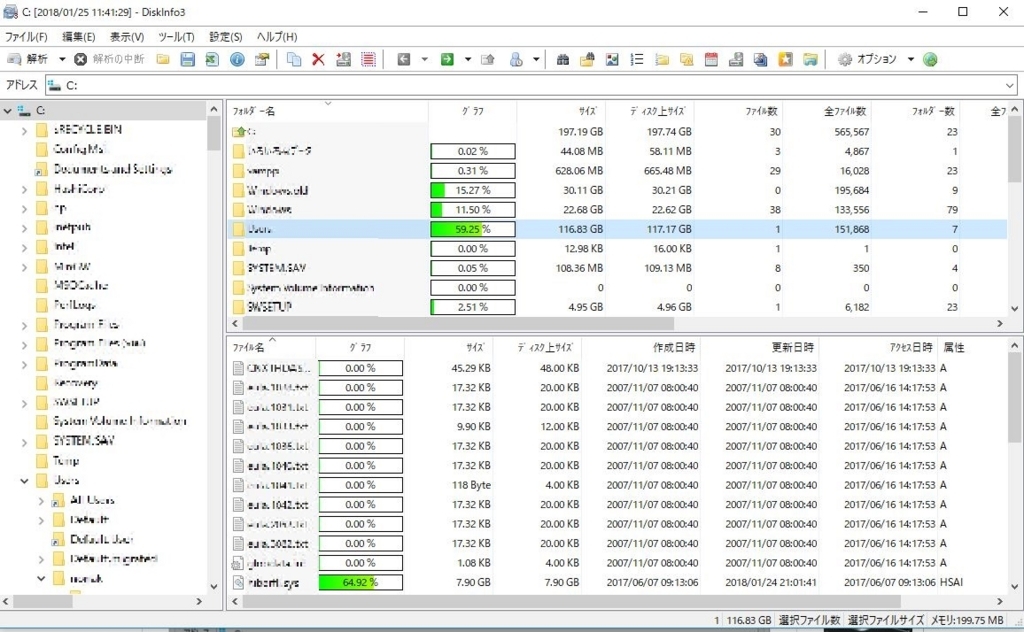Select the xampp folder row
Screen dimensions: 1024x632
click(x=617, y=170)
